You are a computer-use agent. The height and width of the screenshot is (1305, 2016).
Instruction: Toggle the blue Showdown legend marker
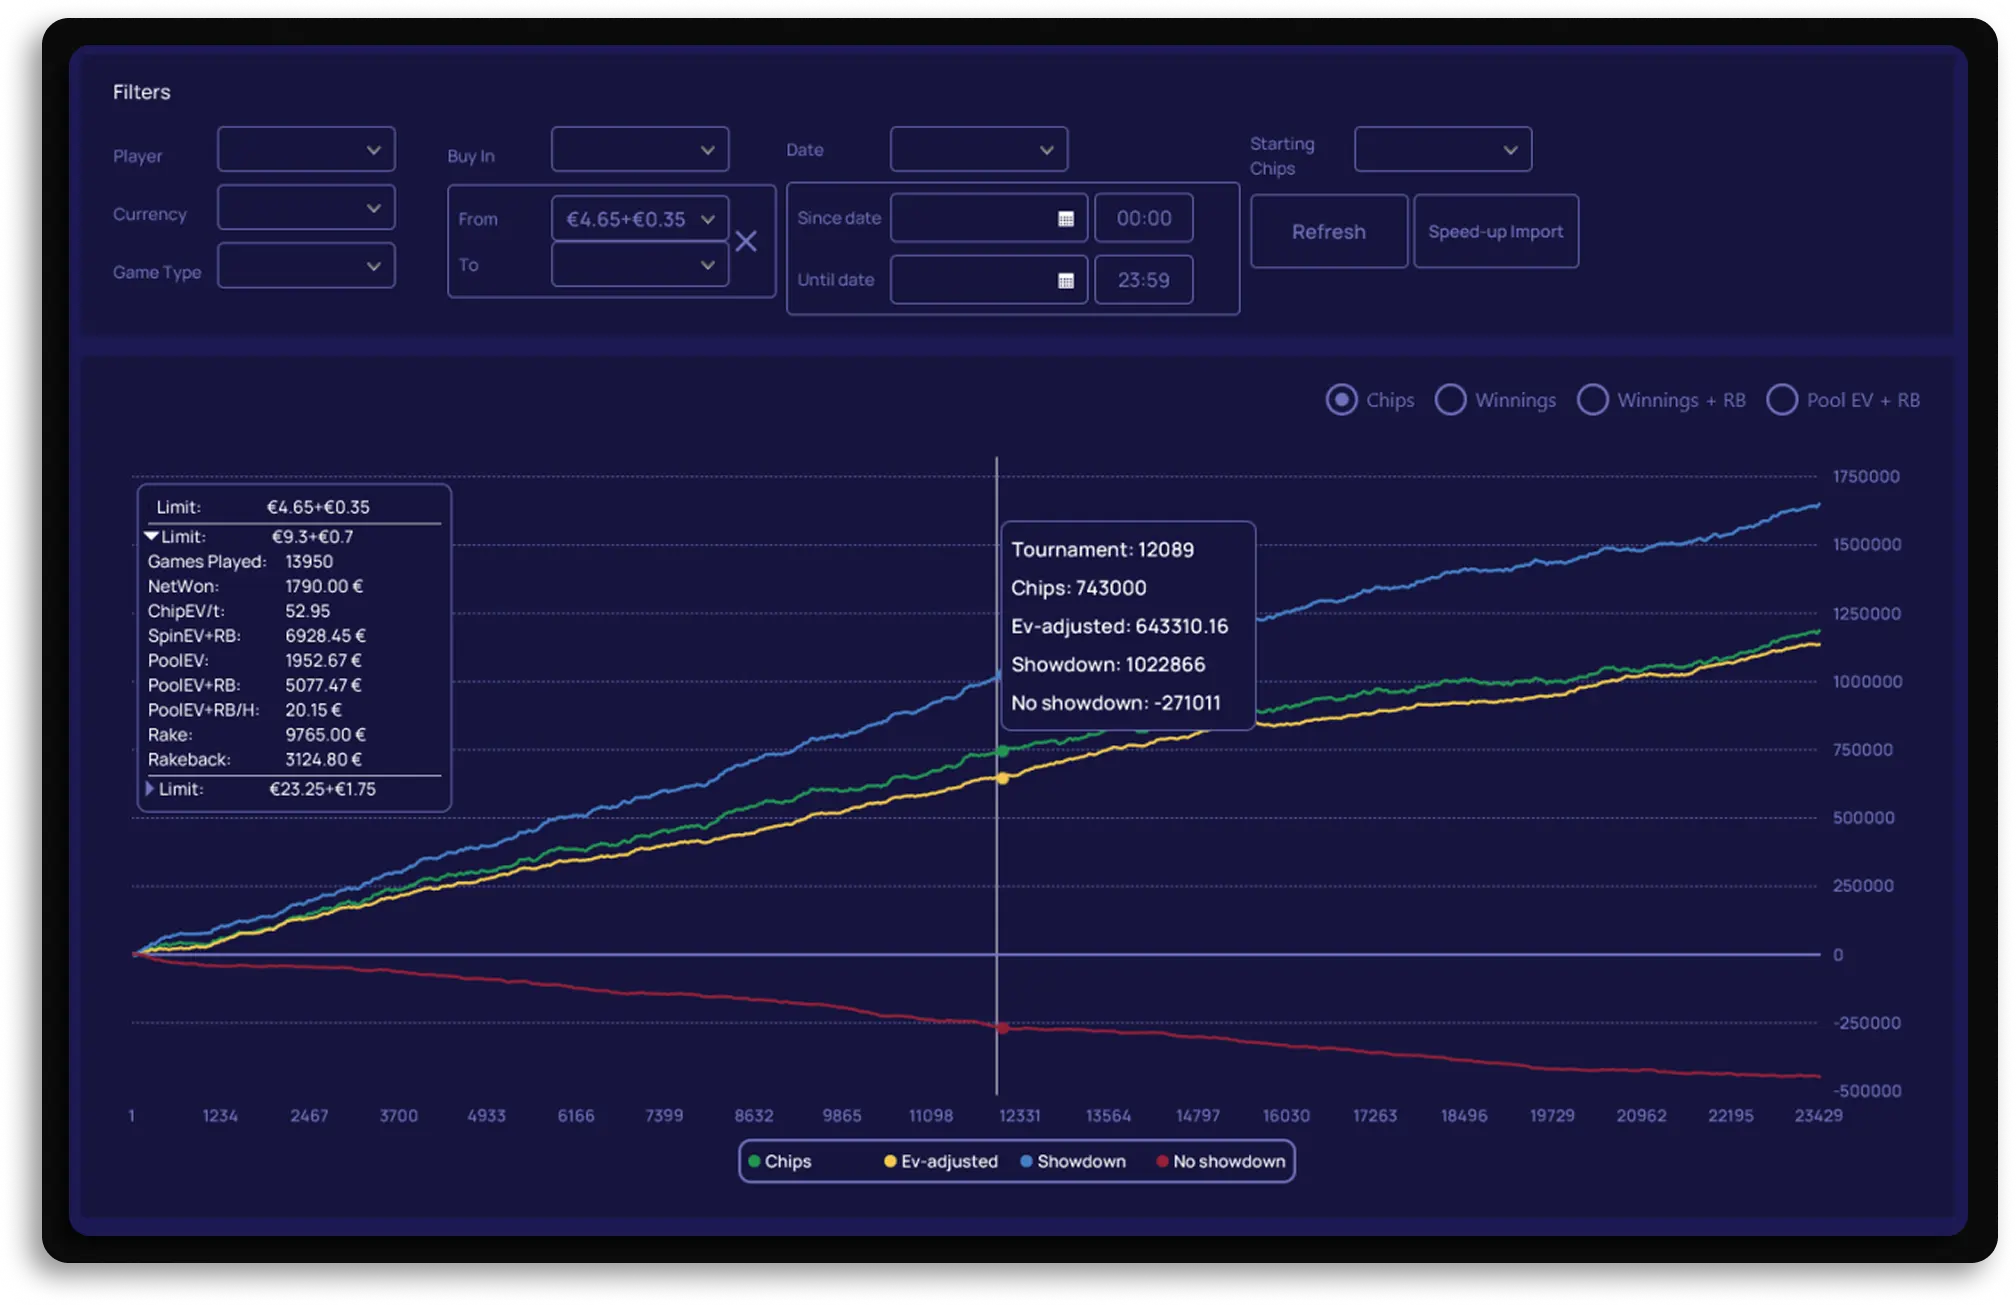click(1026, 1161)
